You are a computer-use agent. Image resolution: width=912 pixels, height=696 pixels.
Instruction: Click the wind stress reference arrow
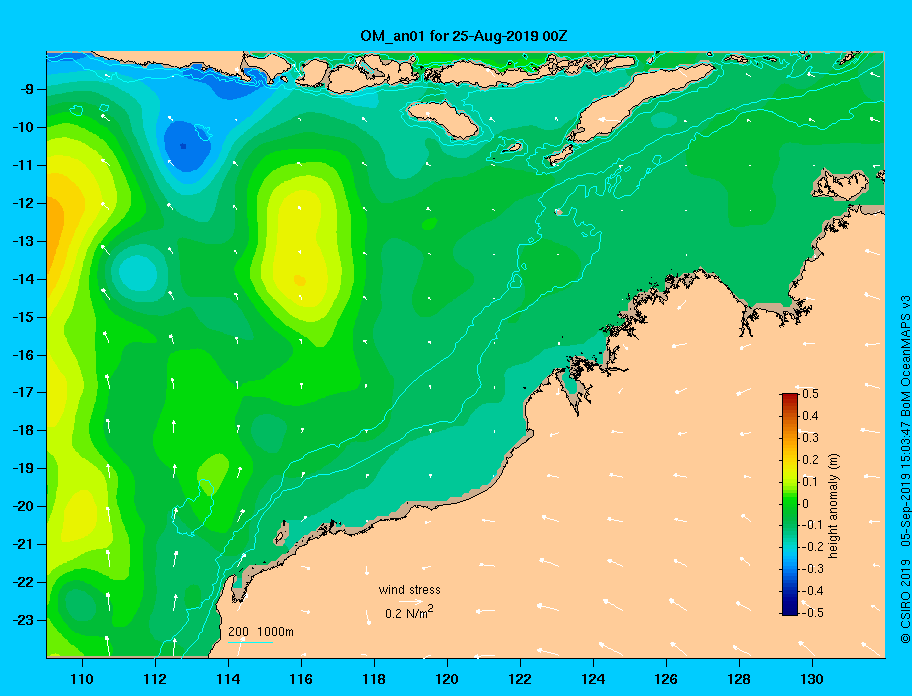point(410,601)
